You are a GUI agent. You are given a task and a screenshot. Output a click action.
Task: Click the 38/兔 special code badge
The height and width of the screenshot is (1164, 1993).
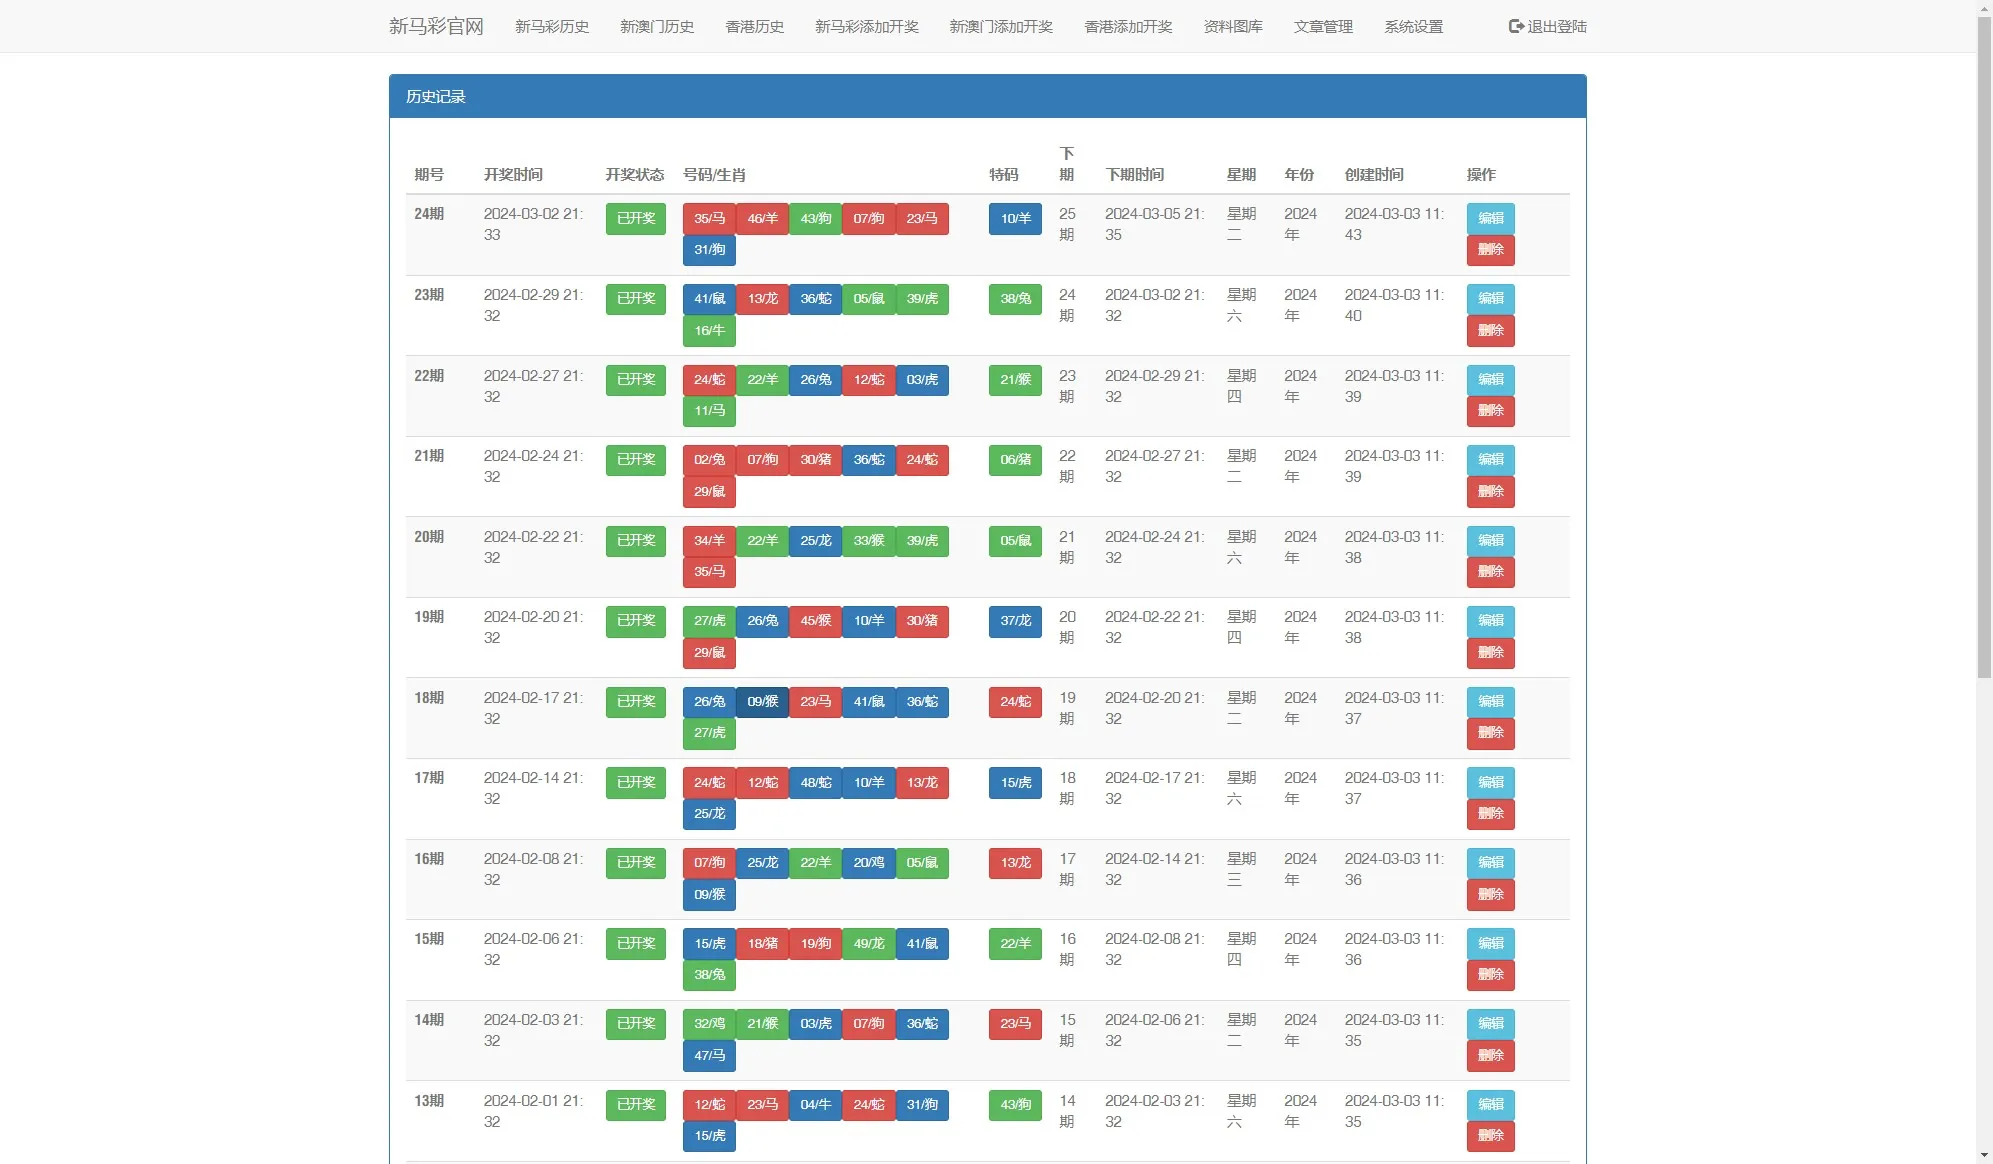[1014, 299]
